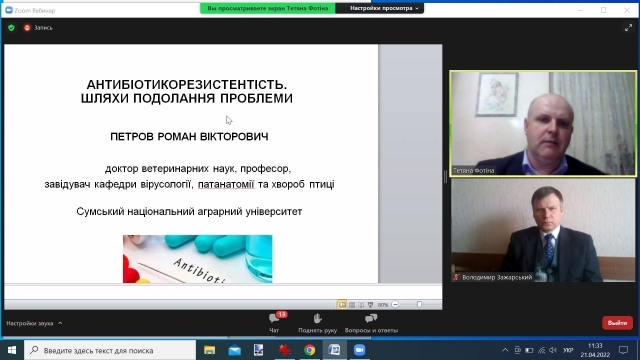Click zoom out minus button

395,304
